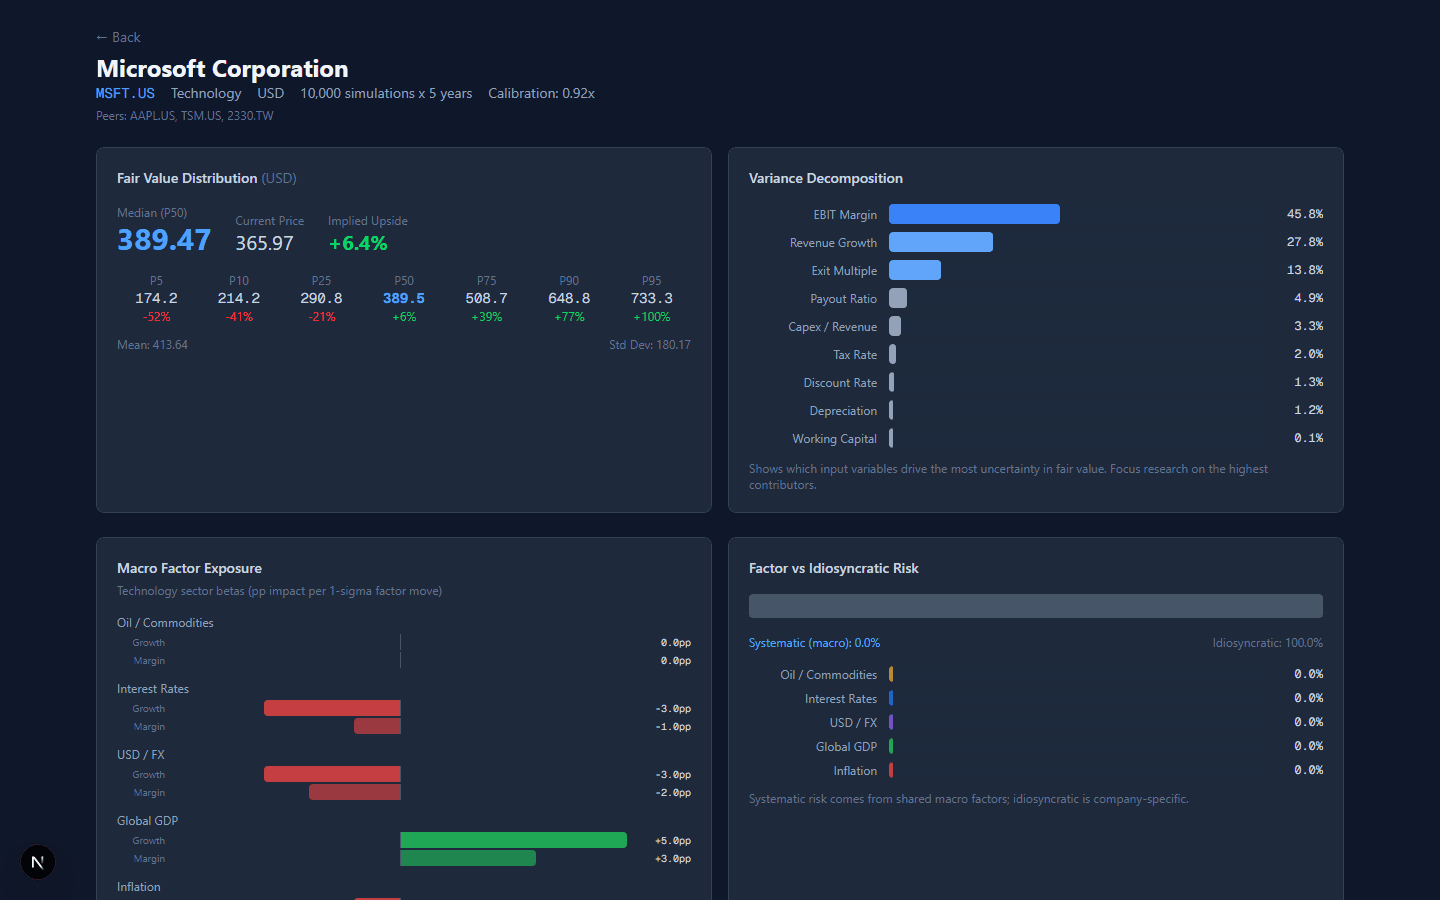Click the Macro Factor Exposure heading
Viewport: 1440px width, 900px height.
click(x=189, y=568)
